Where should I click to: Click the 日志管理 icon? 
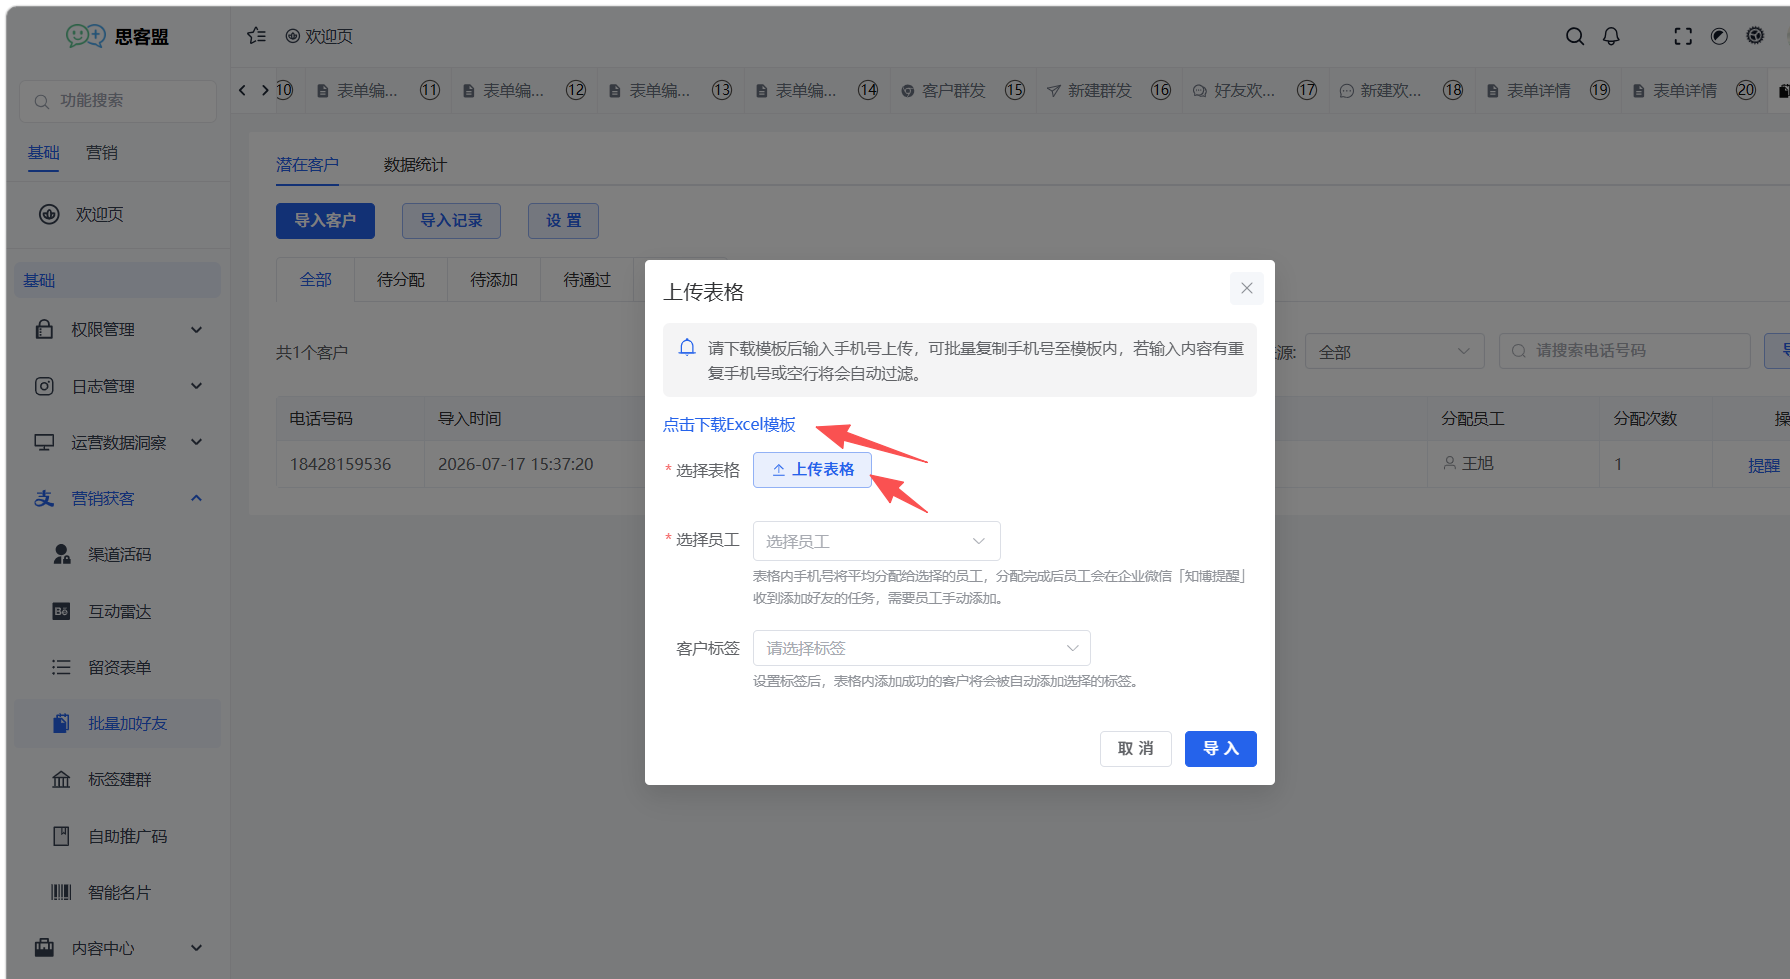coord(44,386)
